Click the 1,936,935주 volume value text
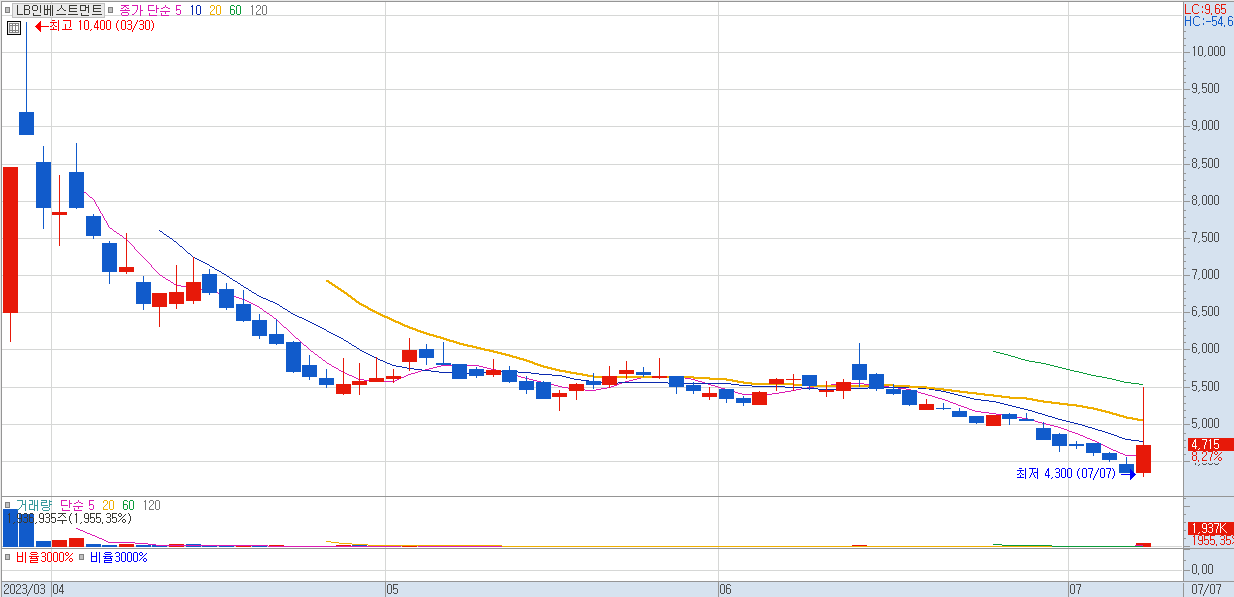 tap(68, 519)
